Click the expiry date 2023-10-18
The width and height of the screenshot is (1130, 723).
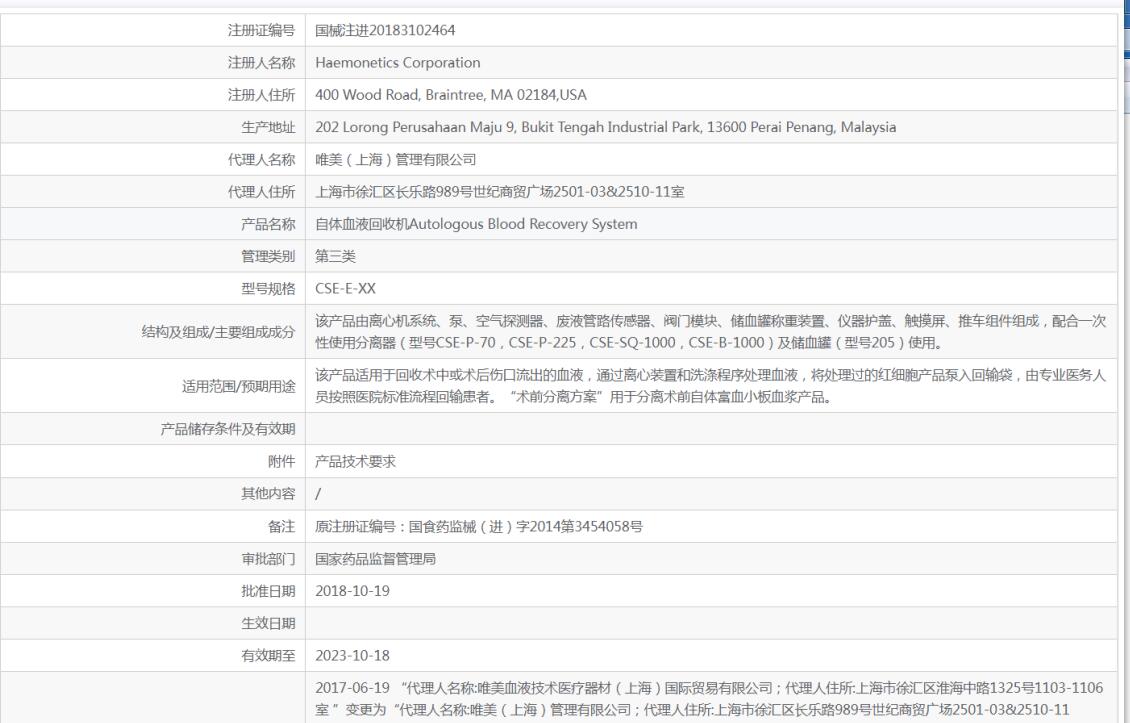coord(352,656)
